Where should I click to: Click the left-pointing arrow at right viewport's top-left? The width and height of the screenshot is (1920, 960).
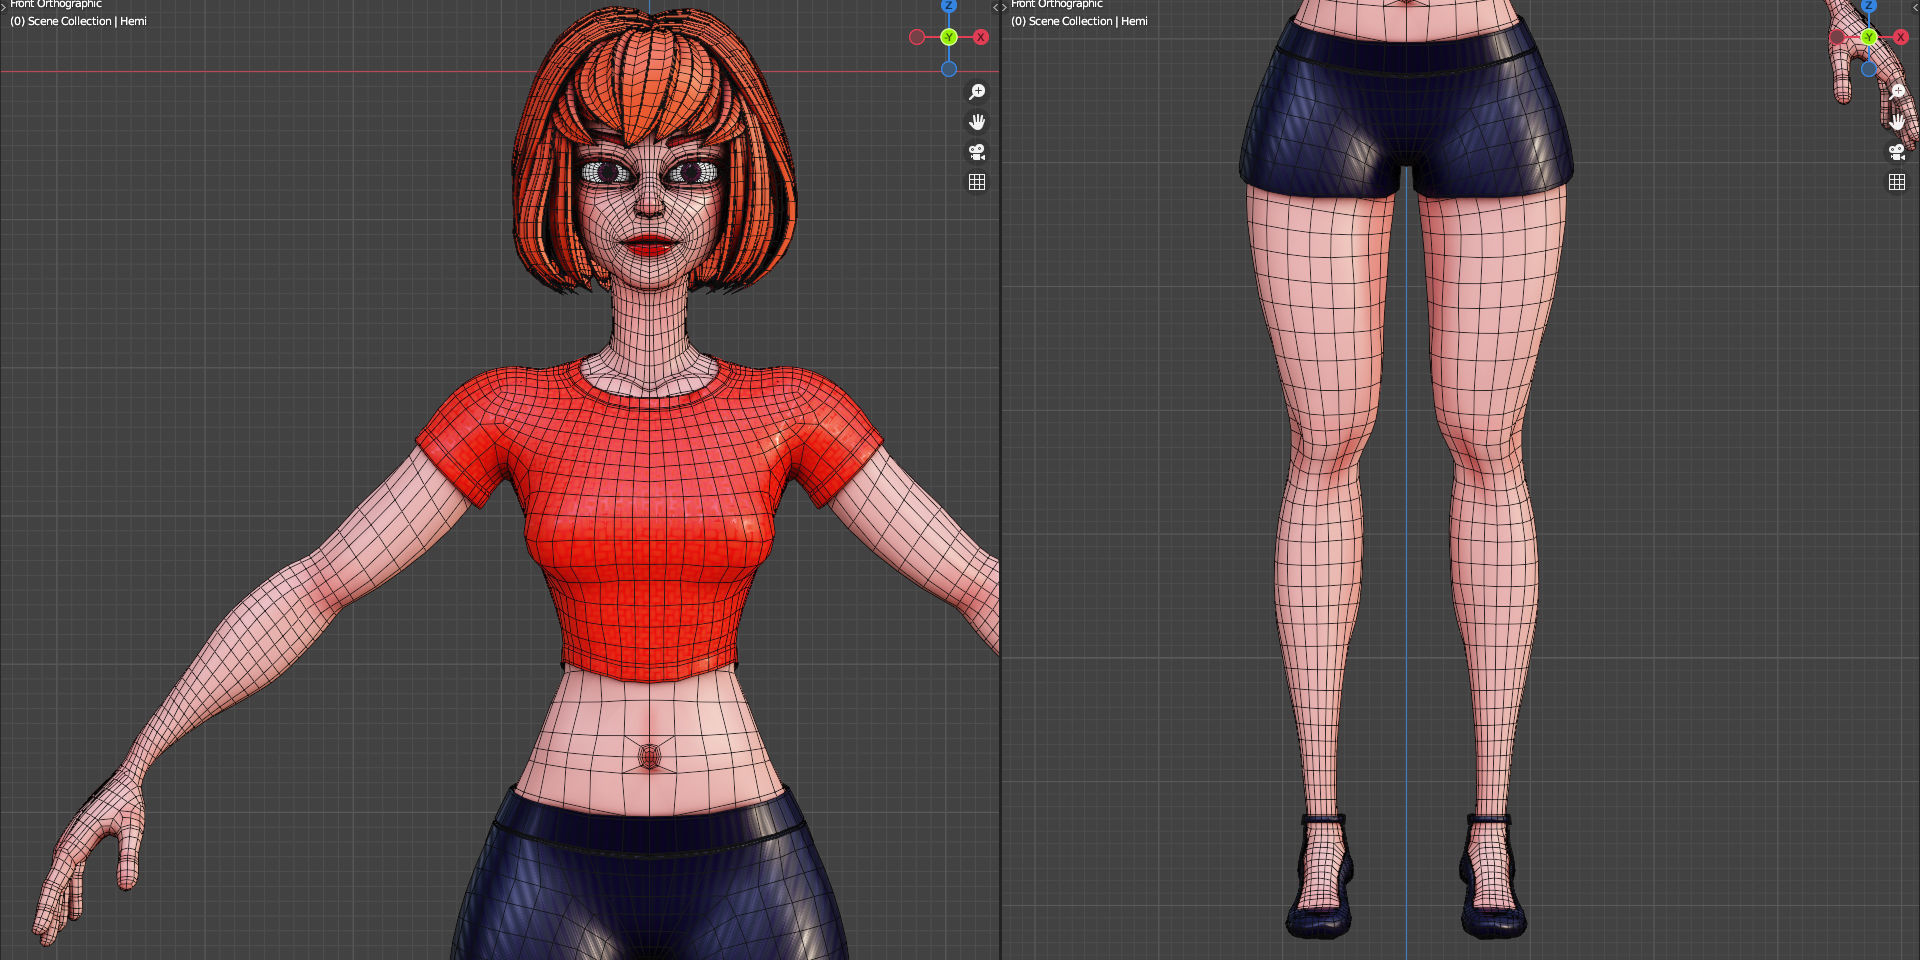click(996, 6)
